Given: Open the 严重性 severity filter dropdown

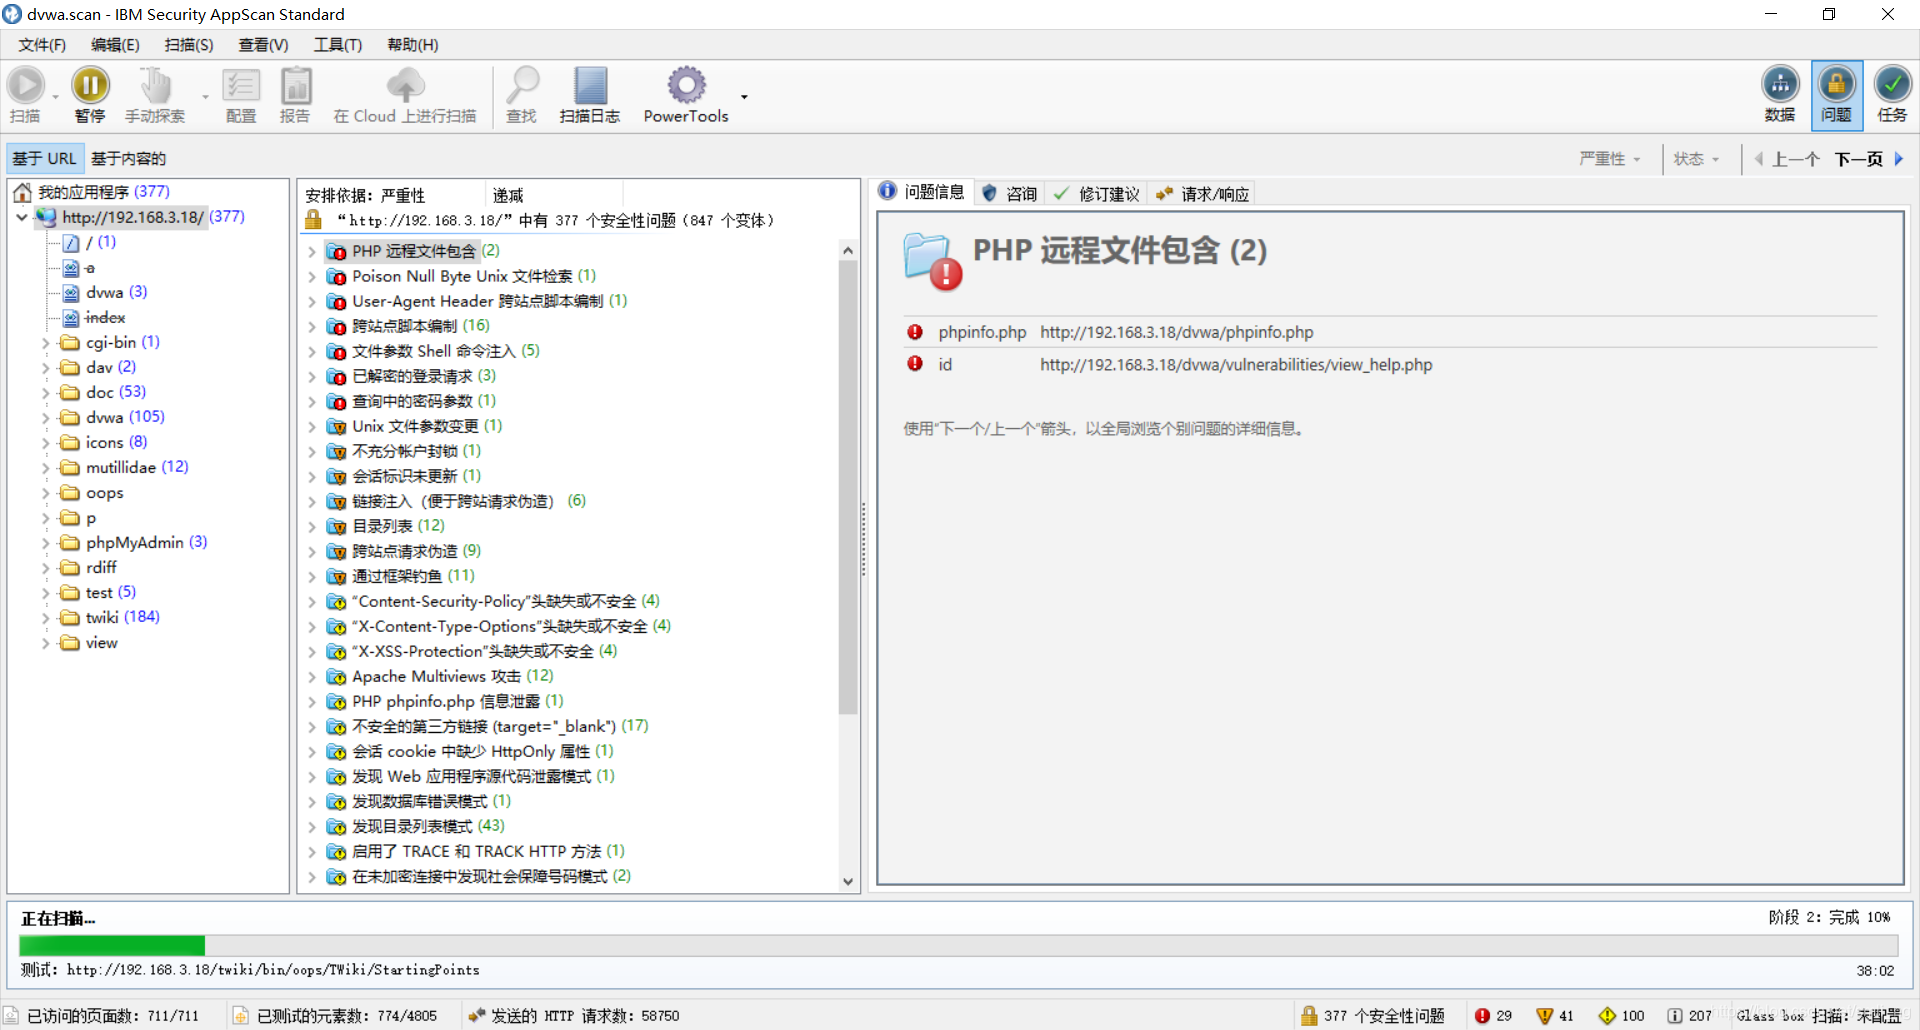Looking at the screenshot, I should click(1610, 159).
